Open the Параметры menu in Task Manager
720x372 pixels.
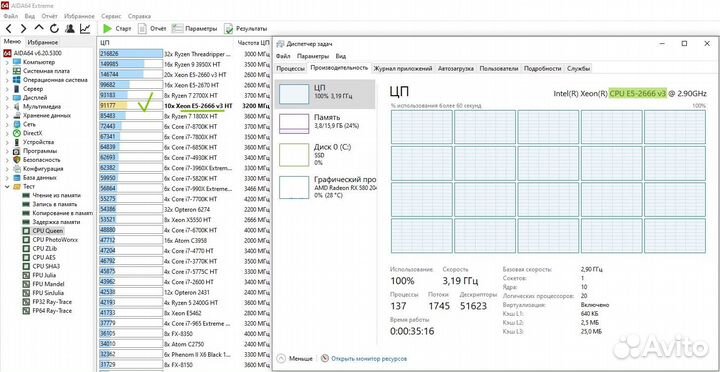pos(313,56)
